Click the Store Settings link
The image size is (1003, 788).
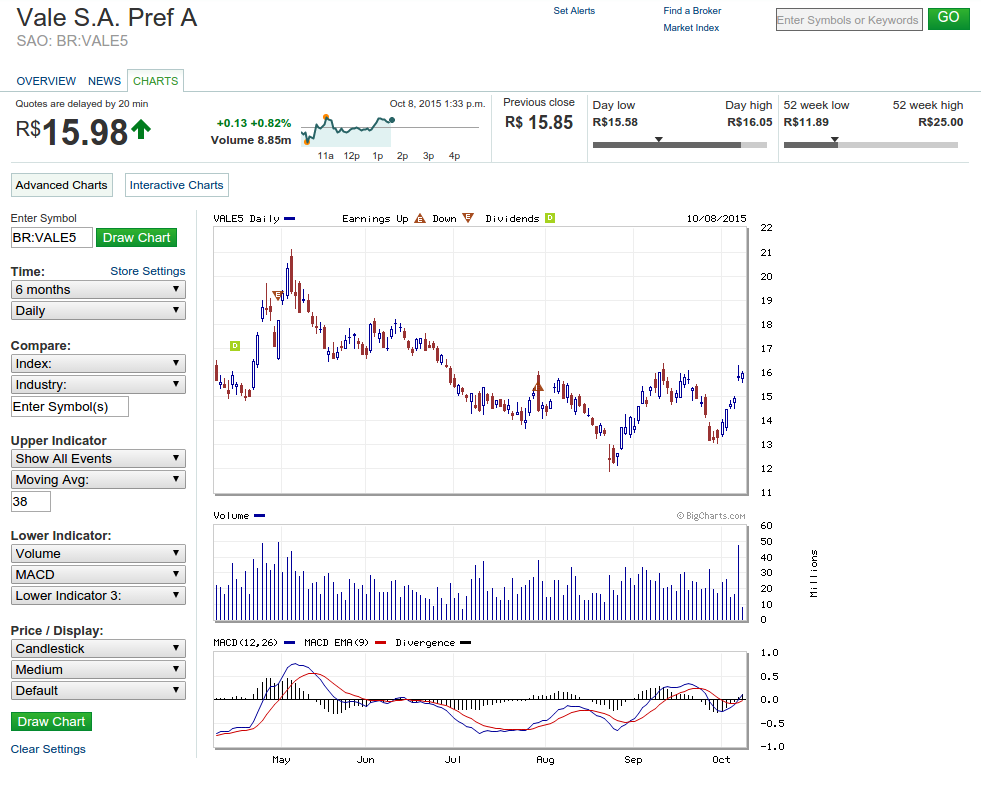[147, 271]
